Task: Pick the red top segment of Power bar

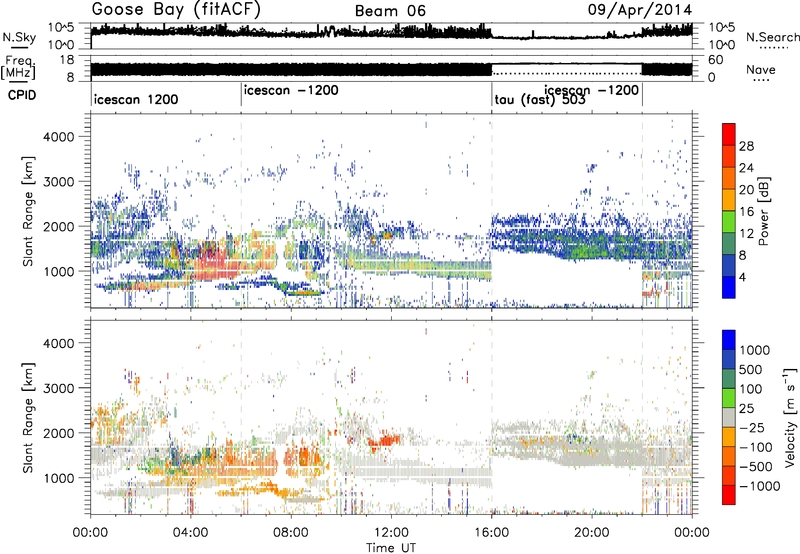Action: tap(729, 134)
